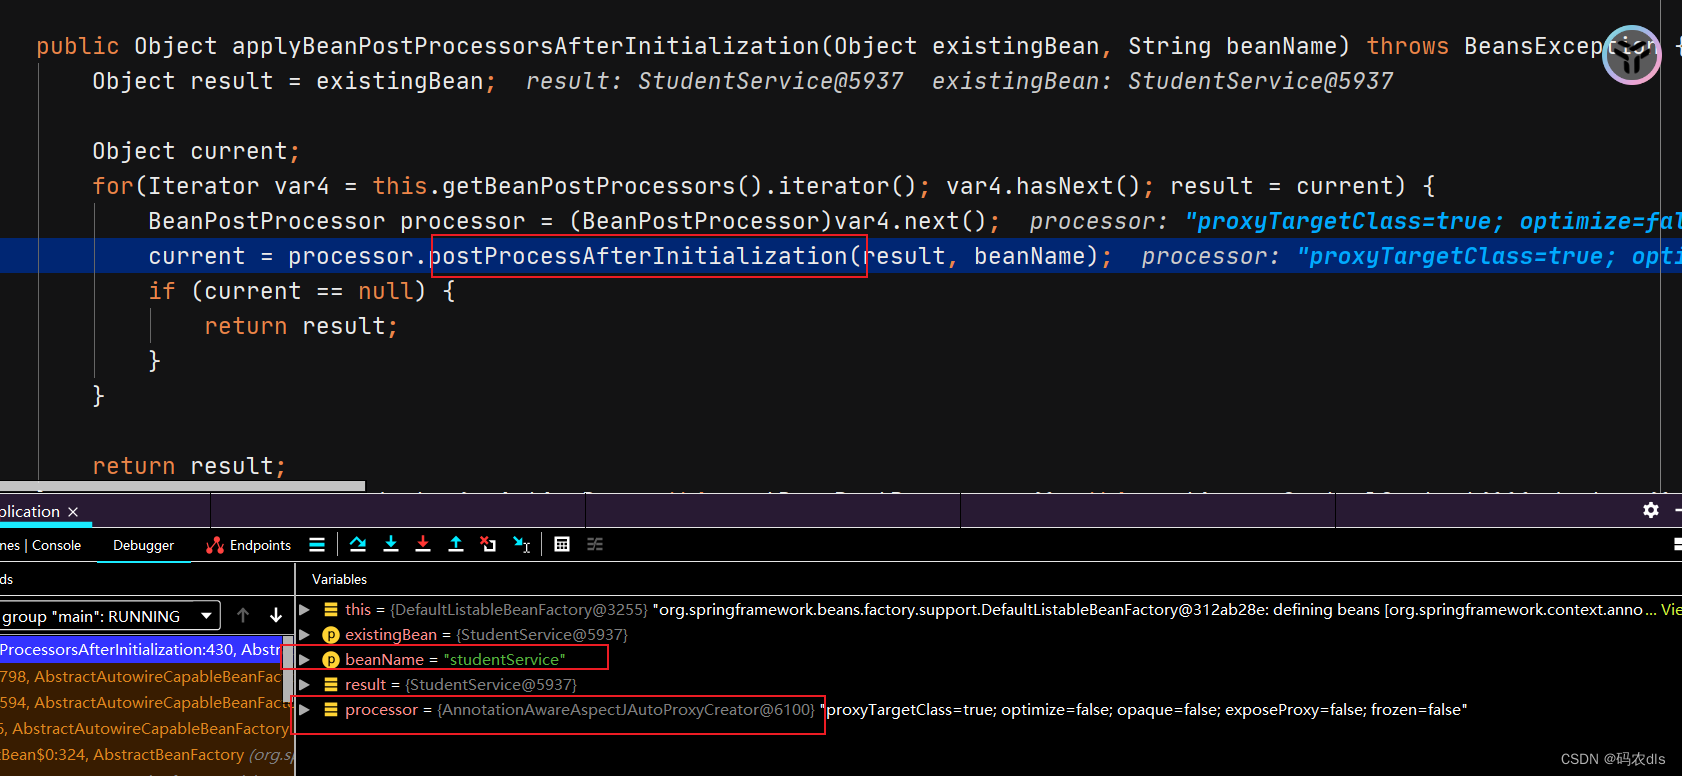Viewport: 1682px width, 776px height.
Task: Click the applyBeanPostProcessorsAfterInitialization method name
Action: (x=526, y=46)
